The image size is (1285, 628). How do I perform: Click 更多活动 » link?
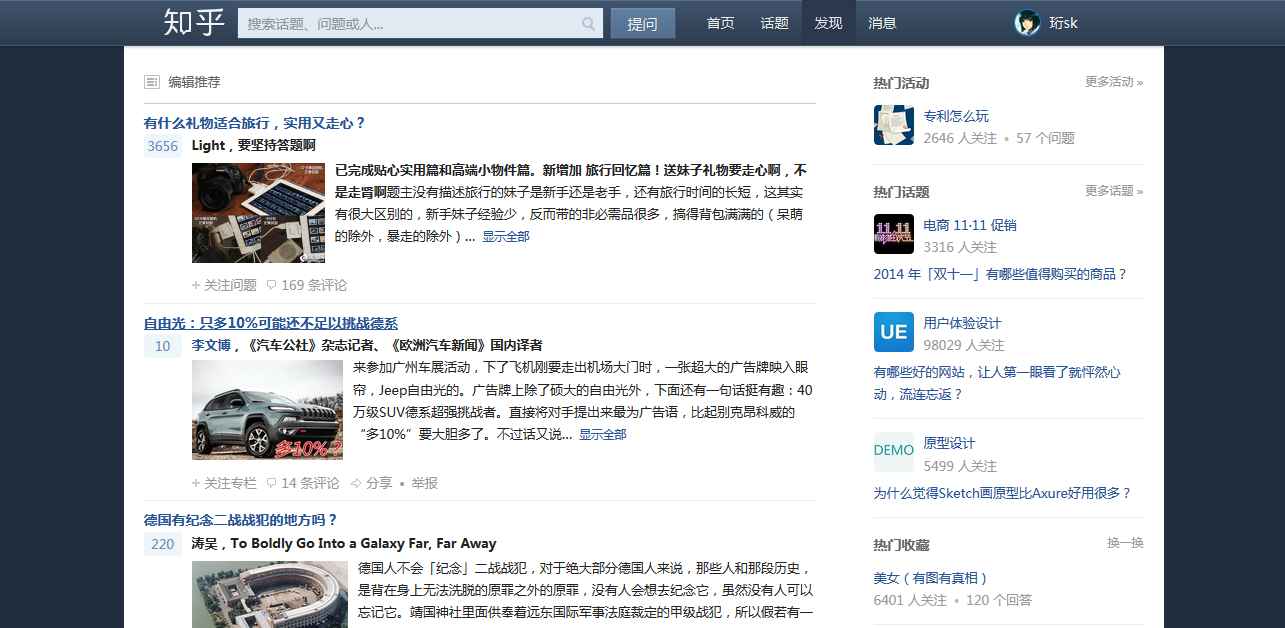(1114, 82)
